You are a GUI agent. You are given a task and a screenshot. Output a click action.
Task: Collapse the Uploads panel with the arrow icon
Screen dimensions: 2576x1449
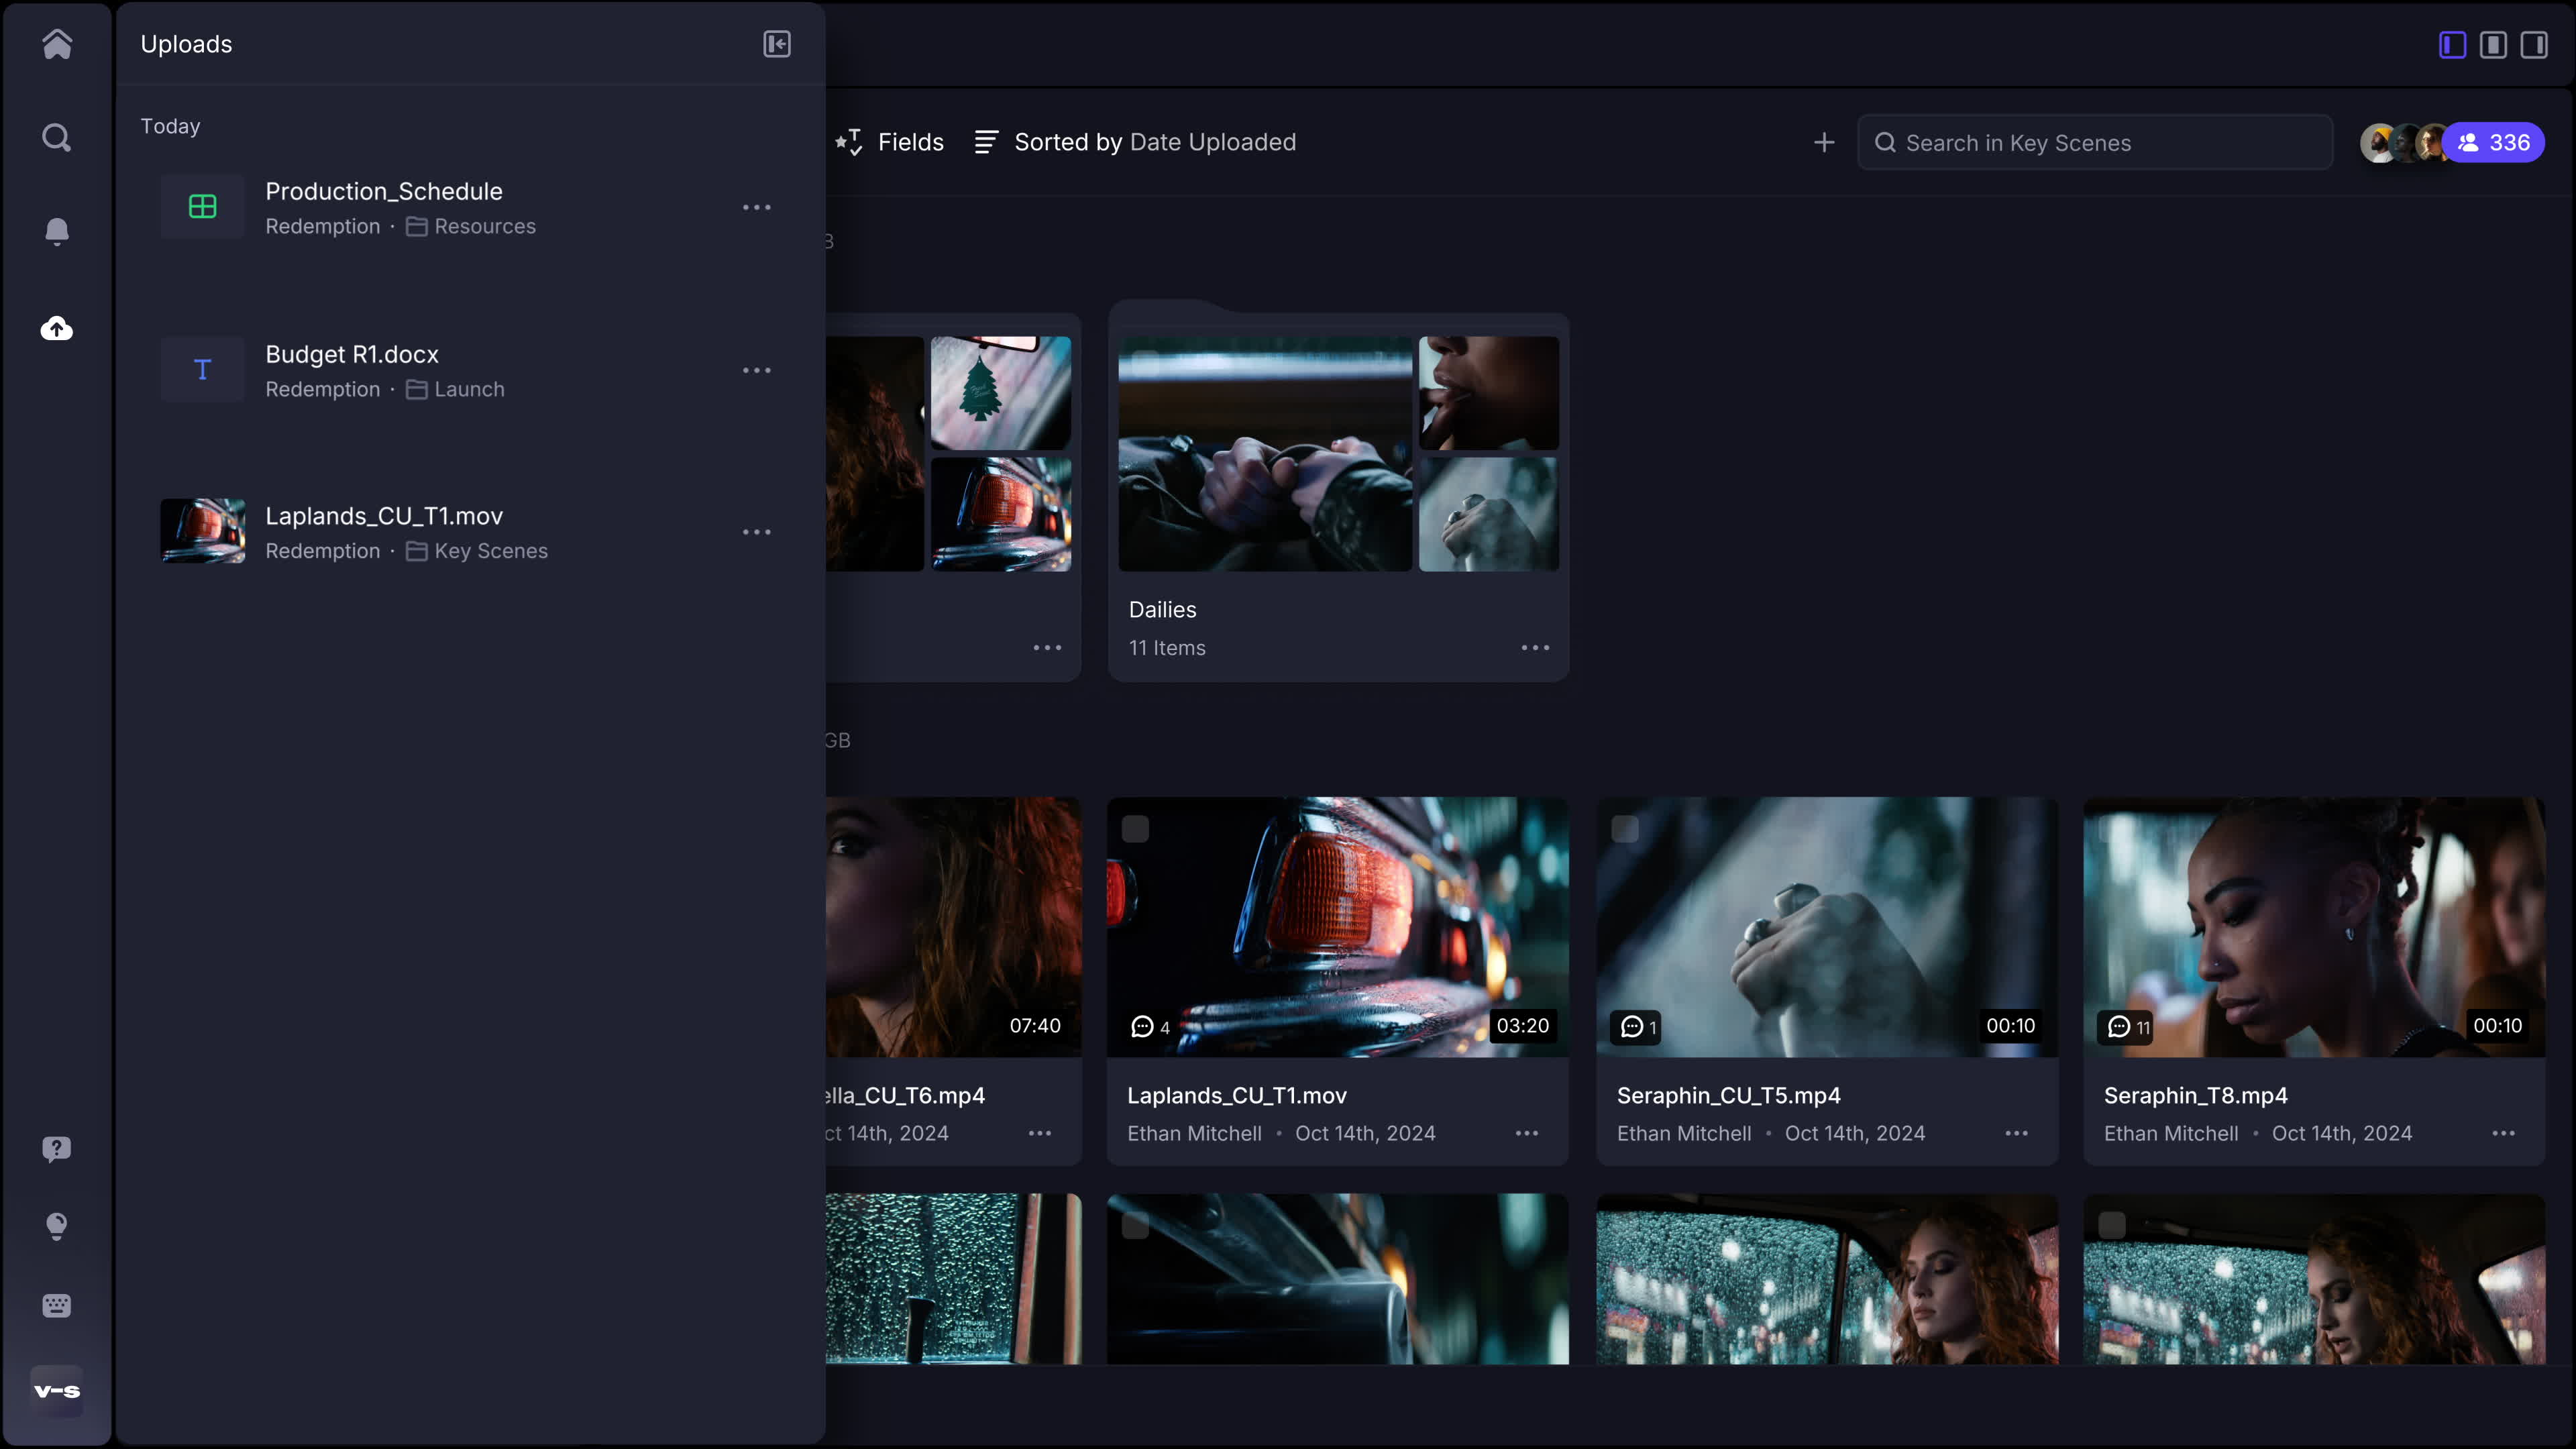click(x=777, y=44)
